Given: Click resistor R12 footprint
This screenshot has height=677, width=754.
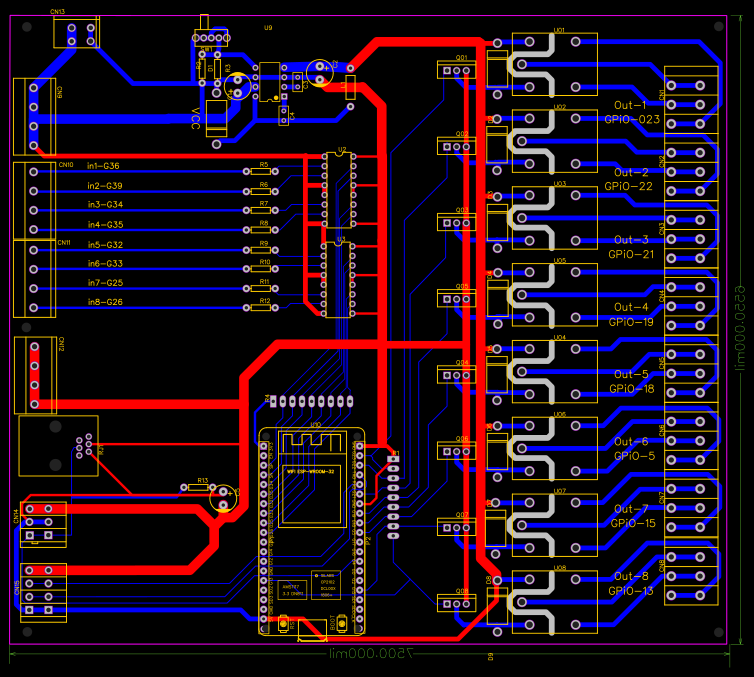Looking at the screenshot, I should point(261,307).
